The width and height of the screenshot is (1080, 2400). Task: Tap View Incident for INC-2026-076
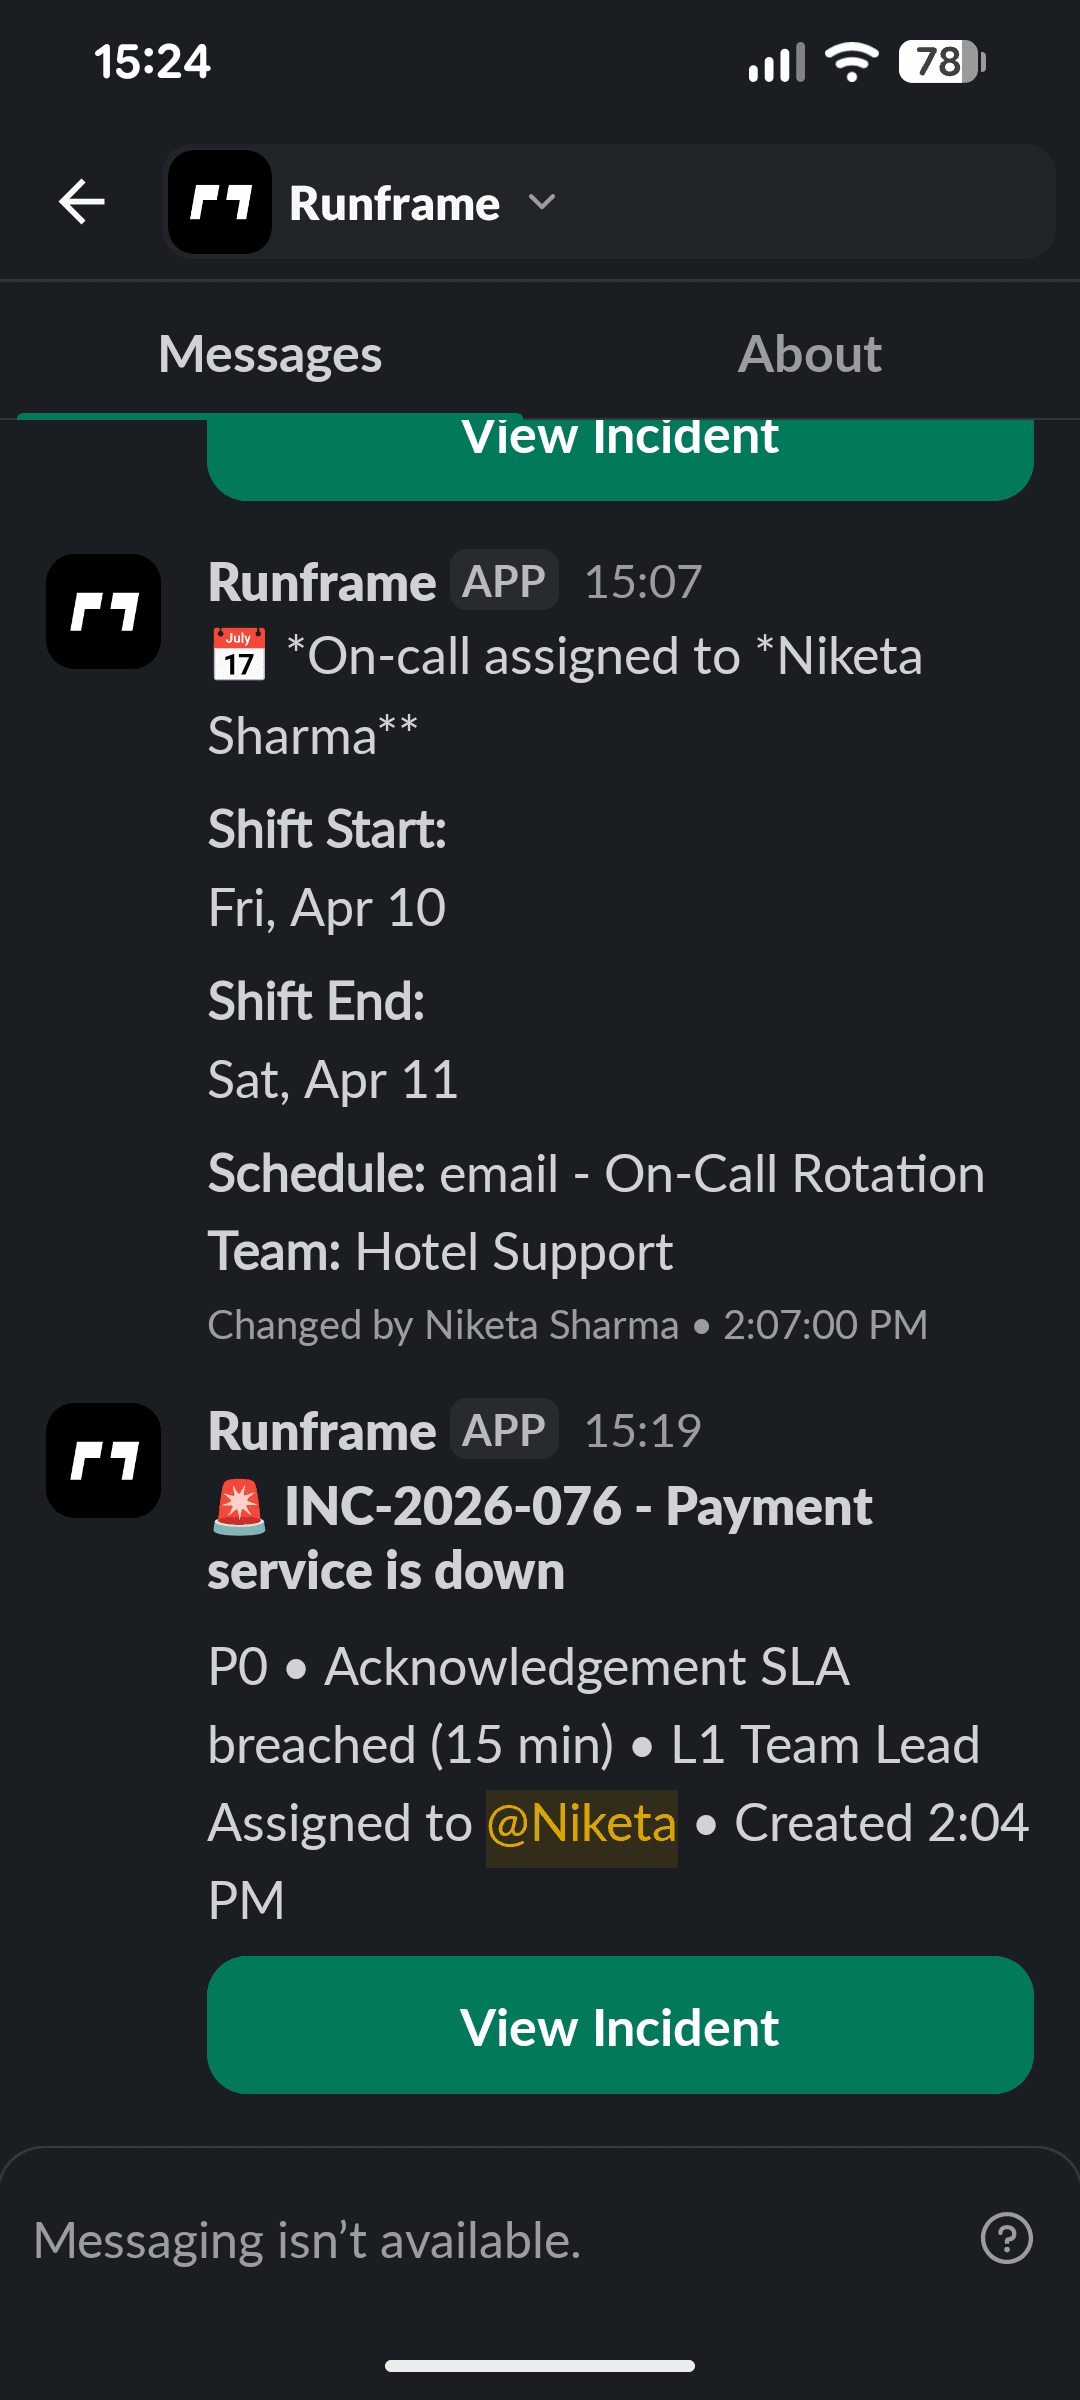click(618, 2026)
